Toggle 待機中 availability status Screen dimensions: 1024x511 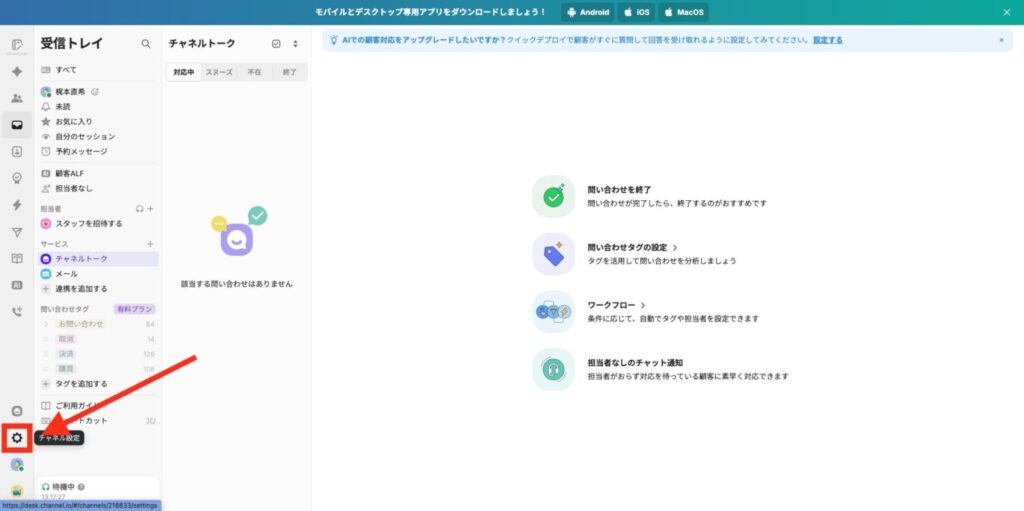[x=63, y=487]
